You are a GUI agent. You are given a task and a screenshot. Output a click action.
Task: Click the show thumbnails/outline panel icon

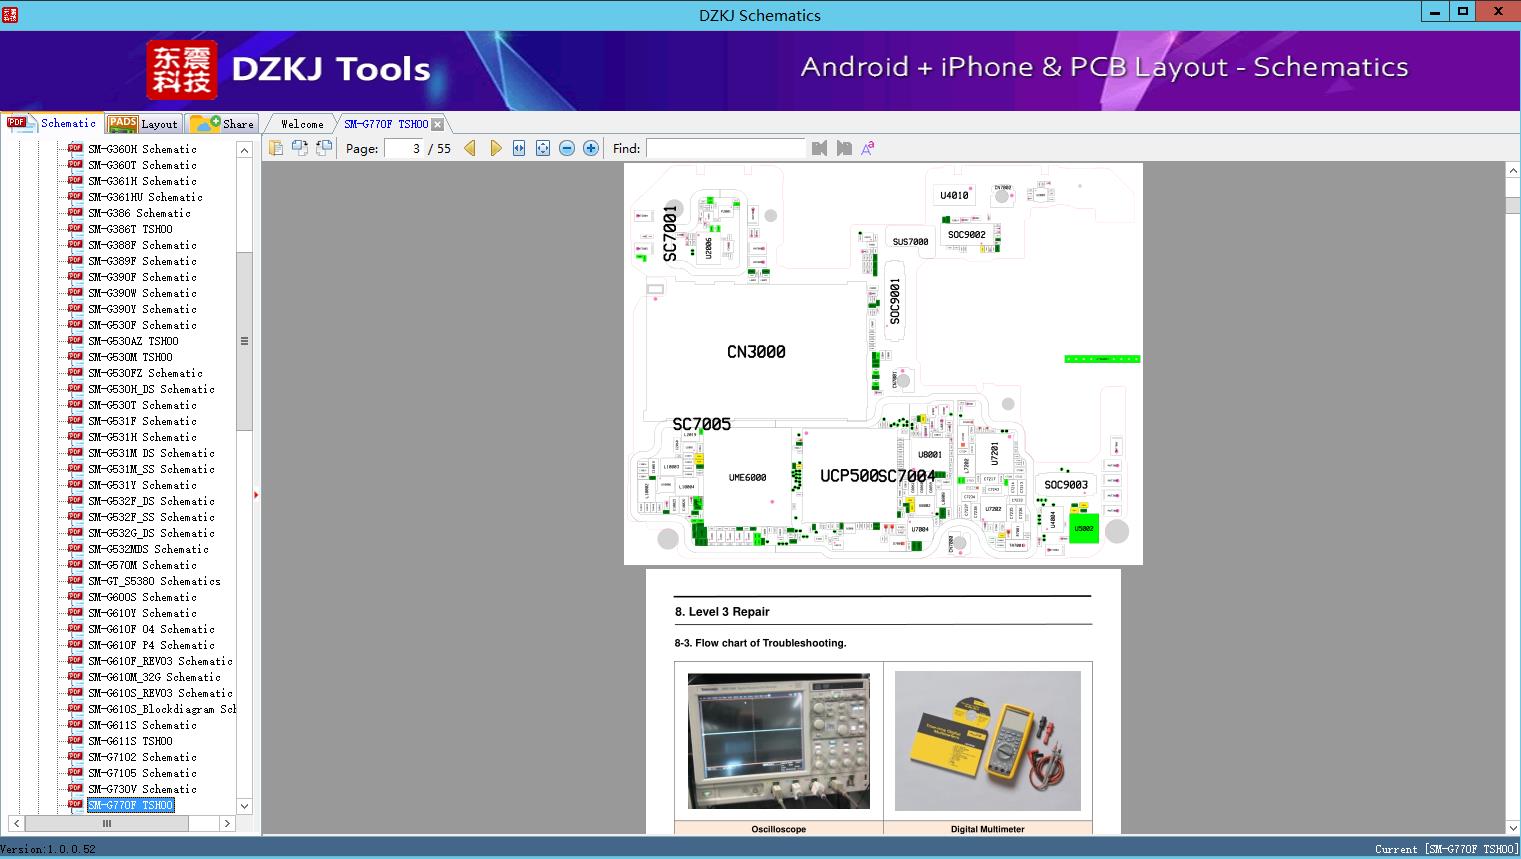[275, 148]
